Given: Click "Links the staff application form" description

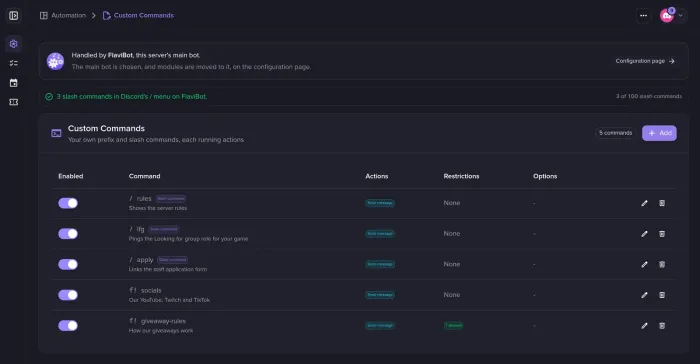Looking at the screenshot, I should pos(168,269).
